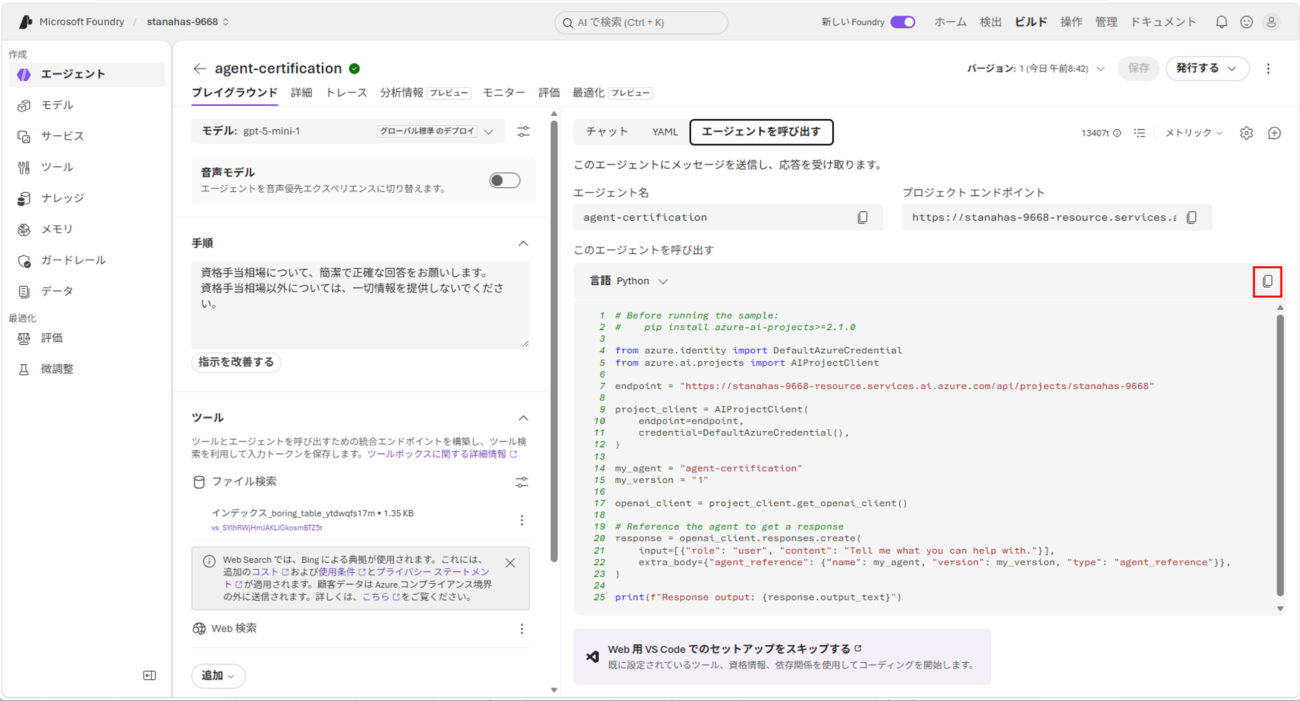Change code language from Python

[642, 282]
